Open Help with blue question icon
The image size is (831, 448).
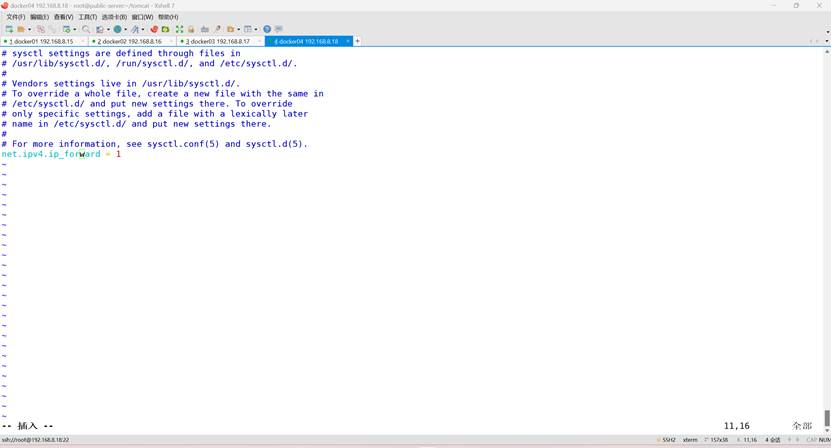coord(267,29)
